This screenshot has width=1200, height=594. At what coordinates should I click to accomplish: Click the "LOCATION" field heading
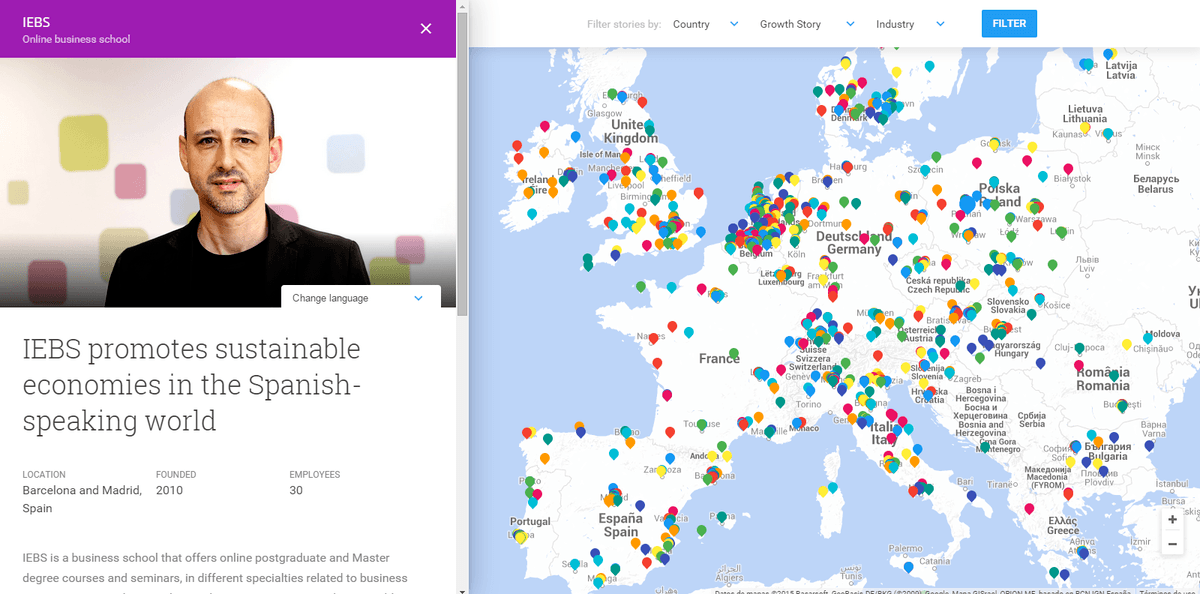[x=44, y=475]
